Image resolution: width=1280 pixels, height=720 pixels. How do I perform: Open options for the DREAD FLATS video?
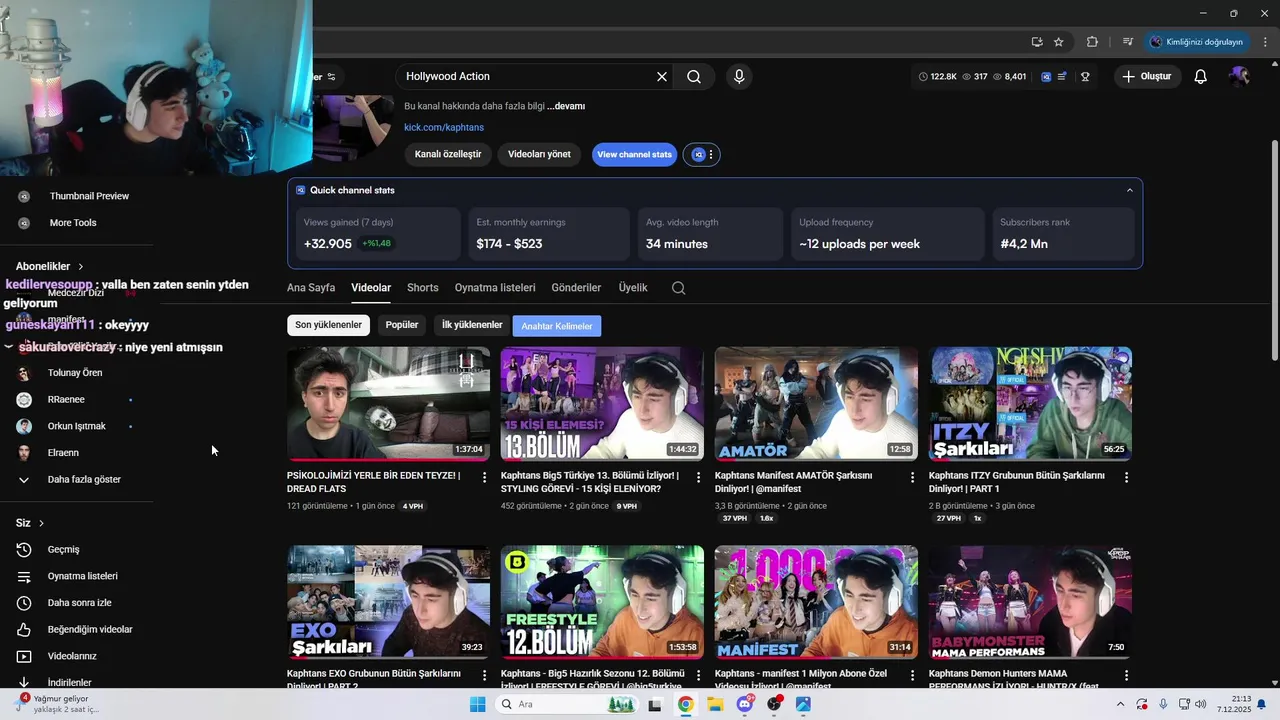coord(484,478)
